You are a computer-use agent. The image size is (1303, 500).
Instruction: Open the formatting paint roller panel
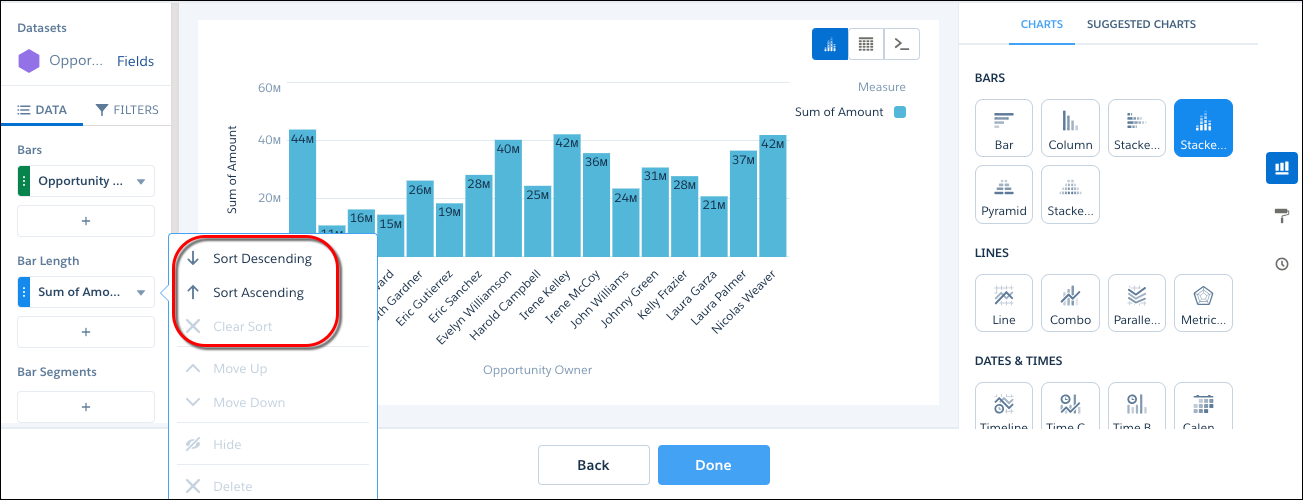[x=1282, y=215]
